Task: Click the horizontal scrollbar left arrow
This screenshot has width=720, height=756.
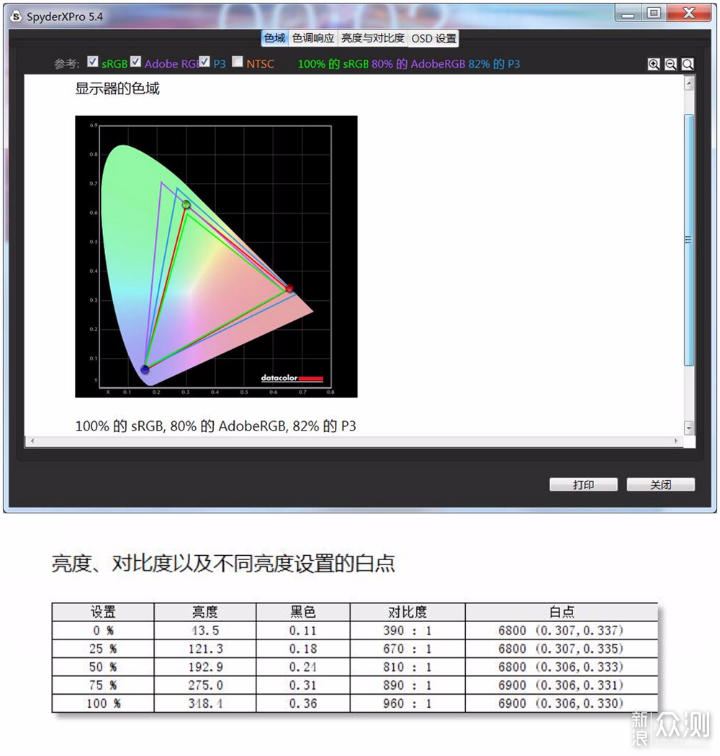Action: pyautogui.click(x=31, y=441)
